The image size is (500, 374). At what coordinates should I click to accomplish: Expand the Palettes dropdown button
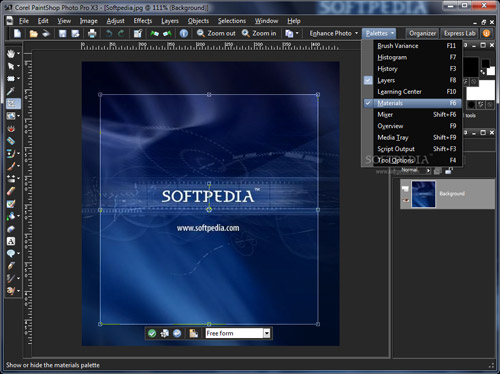[379, 33]
